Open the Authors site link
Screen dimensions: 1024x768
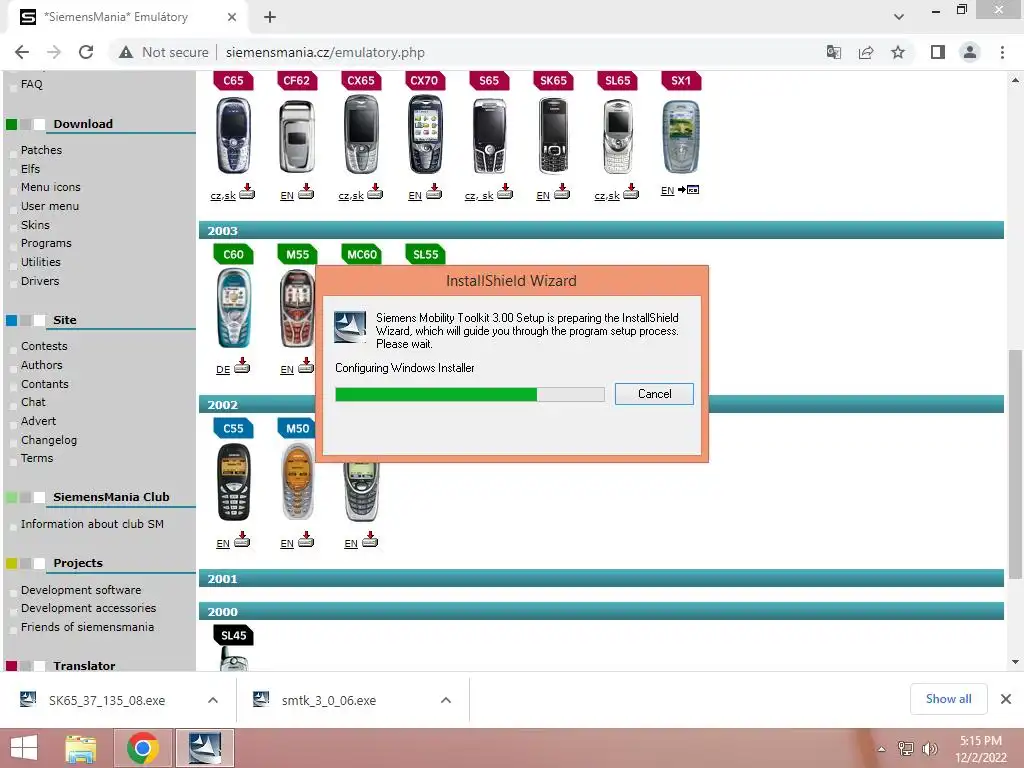click(x=41, y=365)
